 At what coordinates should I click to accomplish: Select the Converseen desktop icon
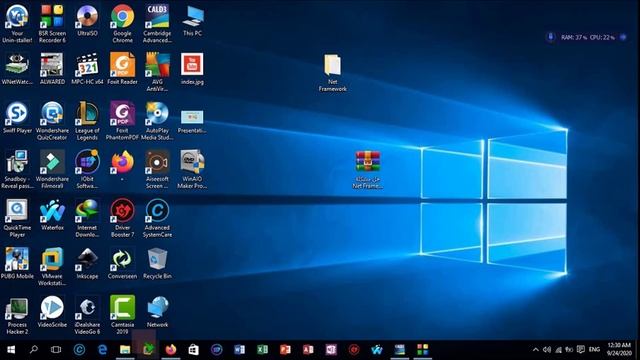(x=122, y=263)
